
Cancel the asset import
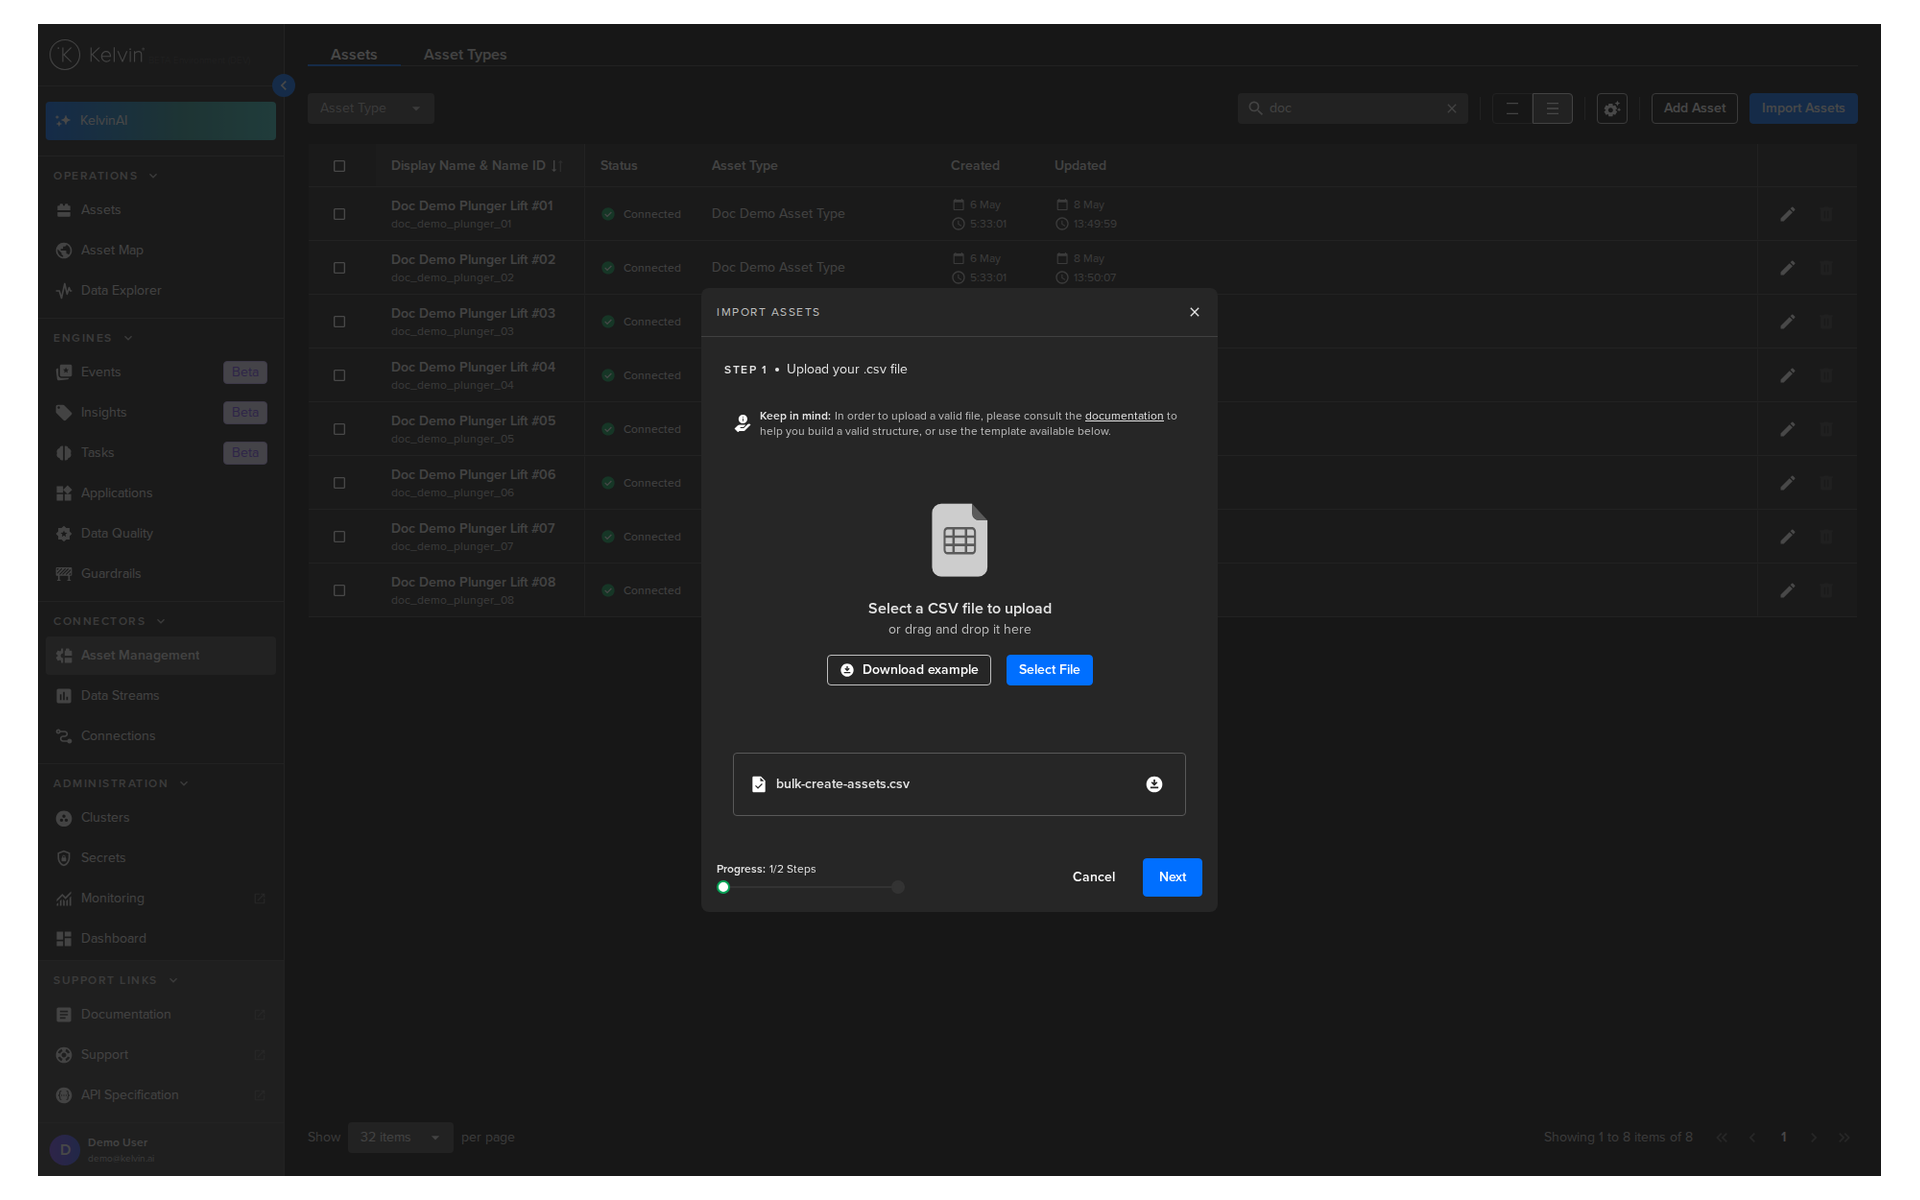click(x=1093, y=877)
